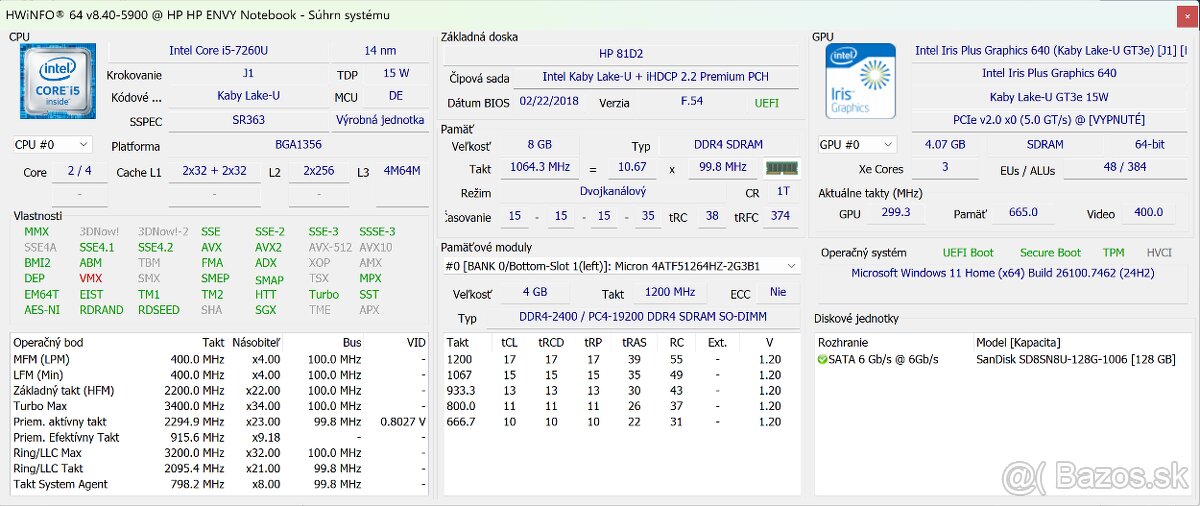Screen dimensions: 1200x506
Task: Click the Windows 11 Home operating system text
Action: tap(1001, 273)
